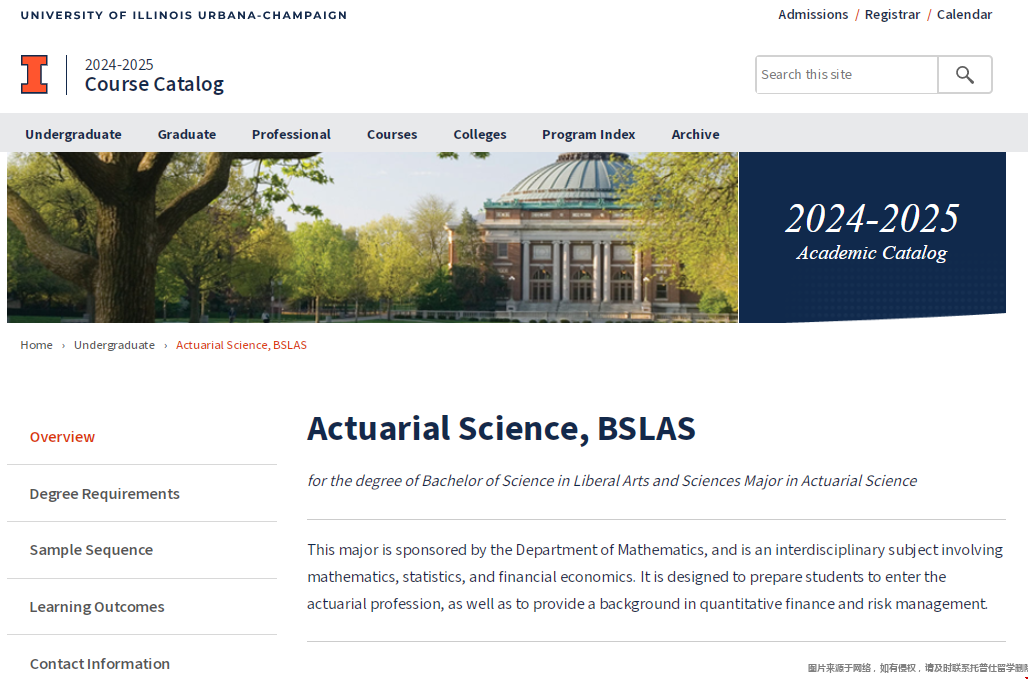The image size is (1028, 679).
Task: Go to Home in the breadcrumb
Action: tap(36, 345)
